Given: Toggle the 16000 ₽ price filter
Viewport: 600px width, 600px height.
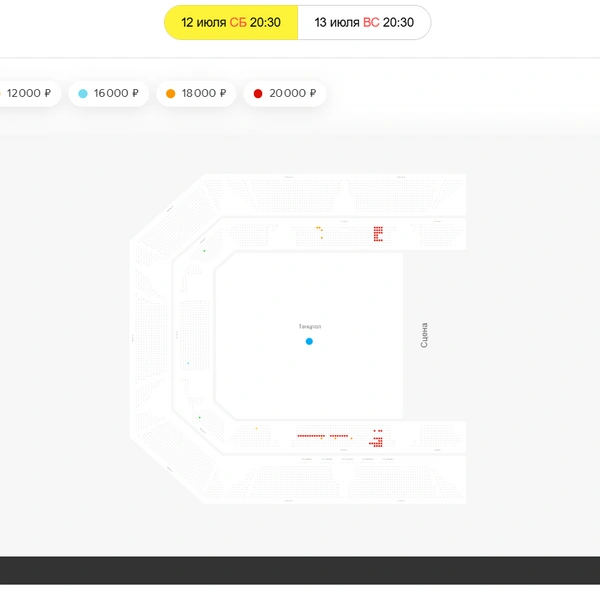Looking at the screenshot, I should 109,93.
